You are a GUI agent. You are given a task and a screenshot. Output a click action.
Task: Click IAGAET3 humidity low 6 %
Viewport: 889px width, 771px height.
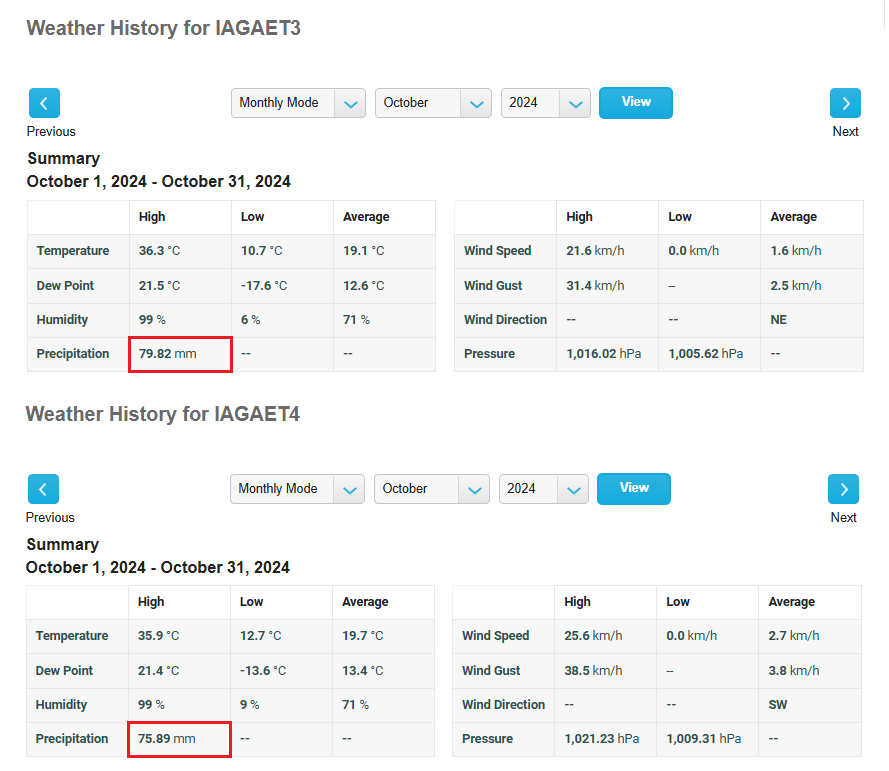point(251,320)
